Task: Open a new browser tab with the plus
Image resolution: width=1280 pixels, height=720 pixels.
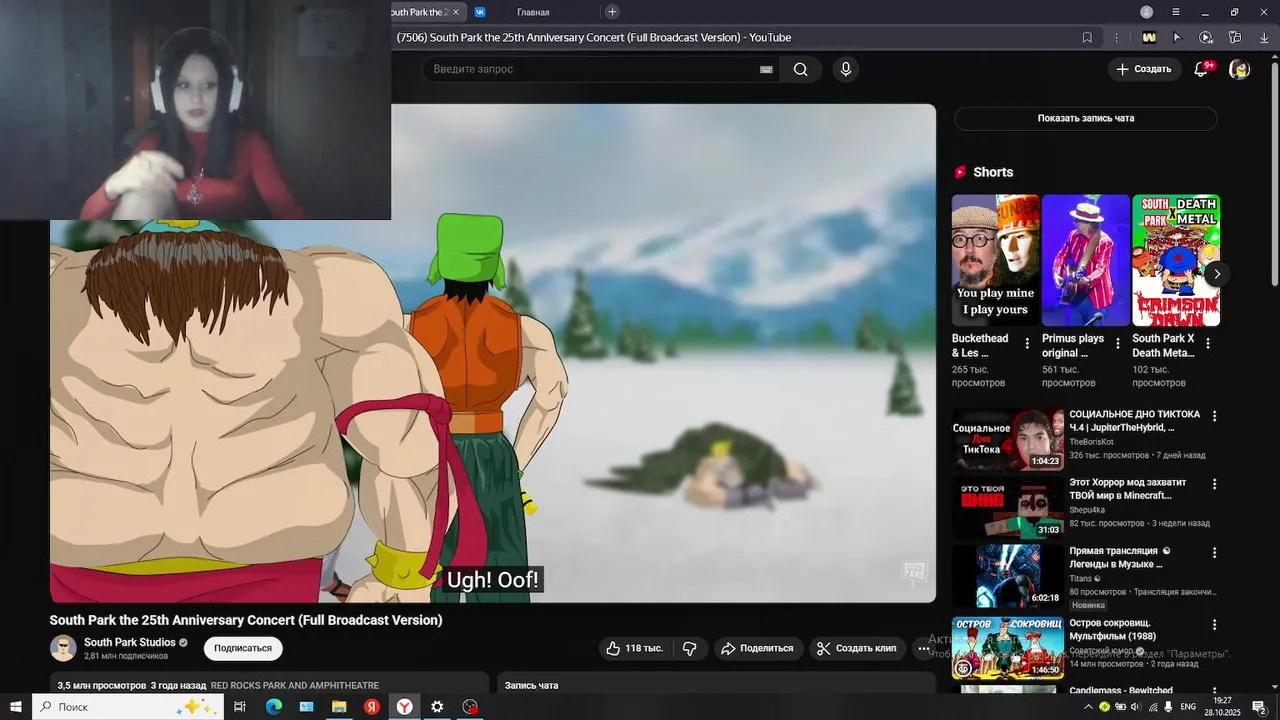Action: click(x=612, y=12)
